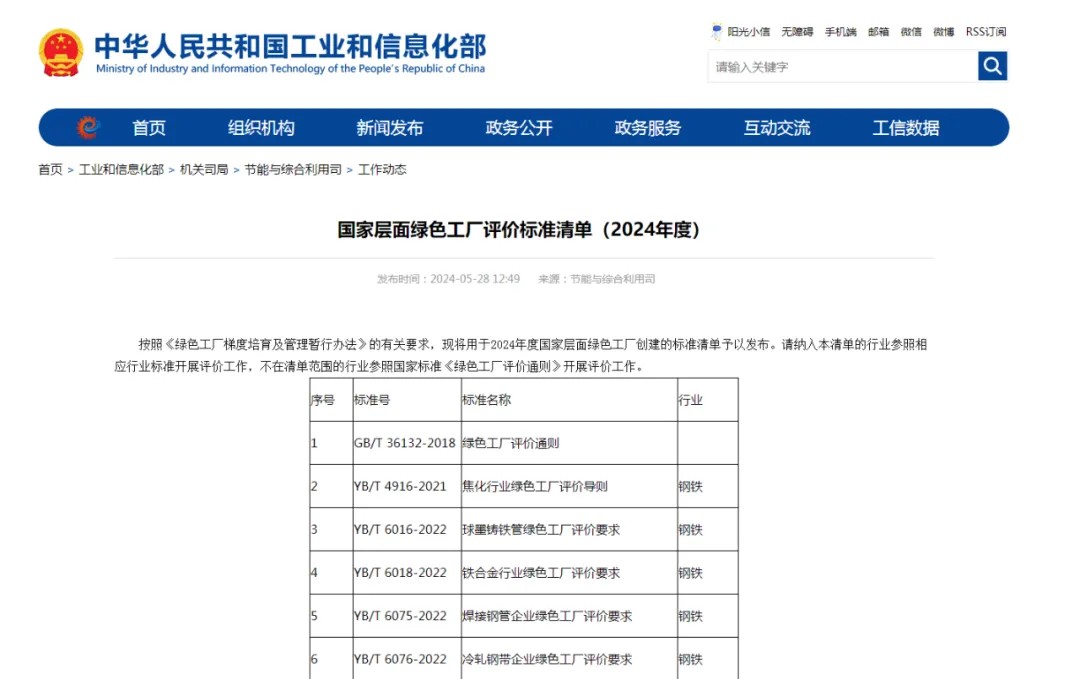Open the 工信数据 menu item

[x=906, y=128]
